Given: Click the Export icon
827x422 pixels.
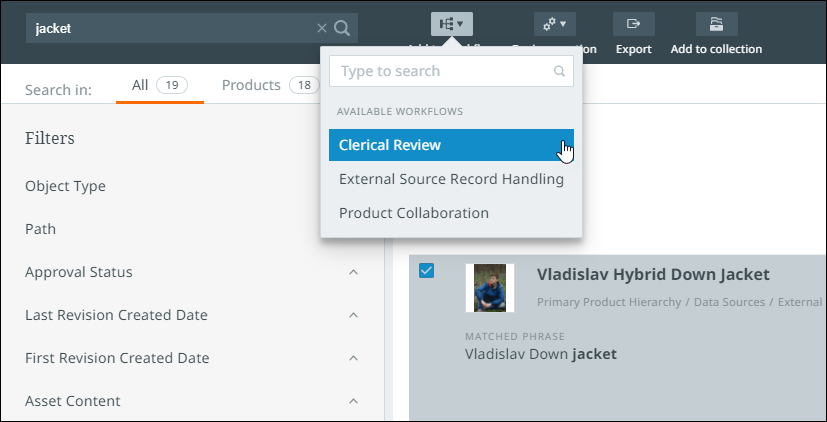Looking at the screenshot, I should (x=633, y=24).
